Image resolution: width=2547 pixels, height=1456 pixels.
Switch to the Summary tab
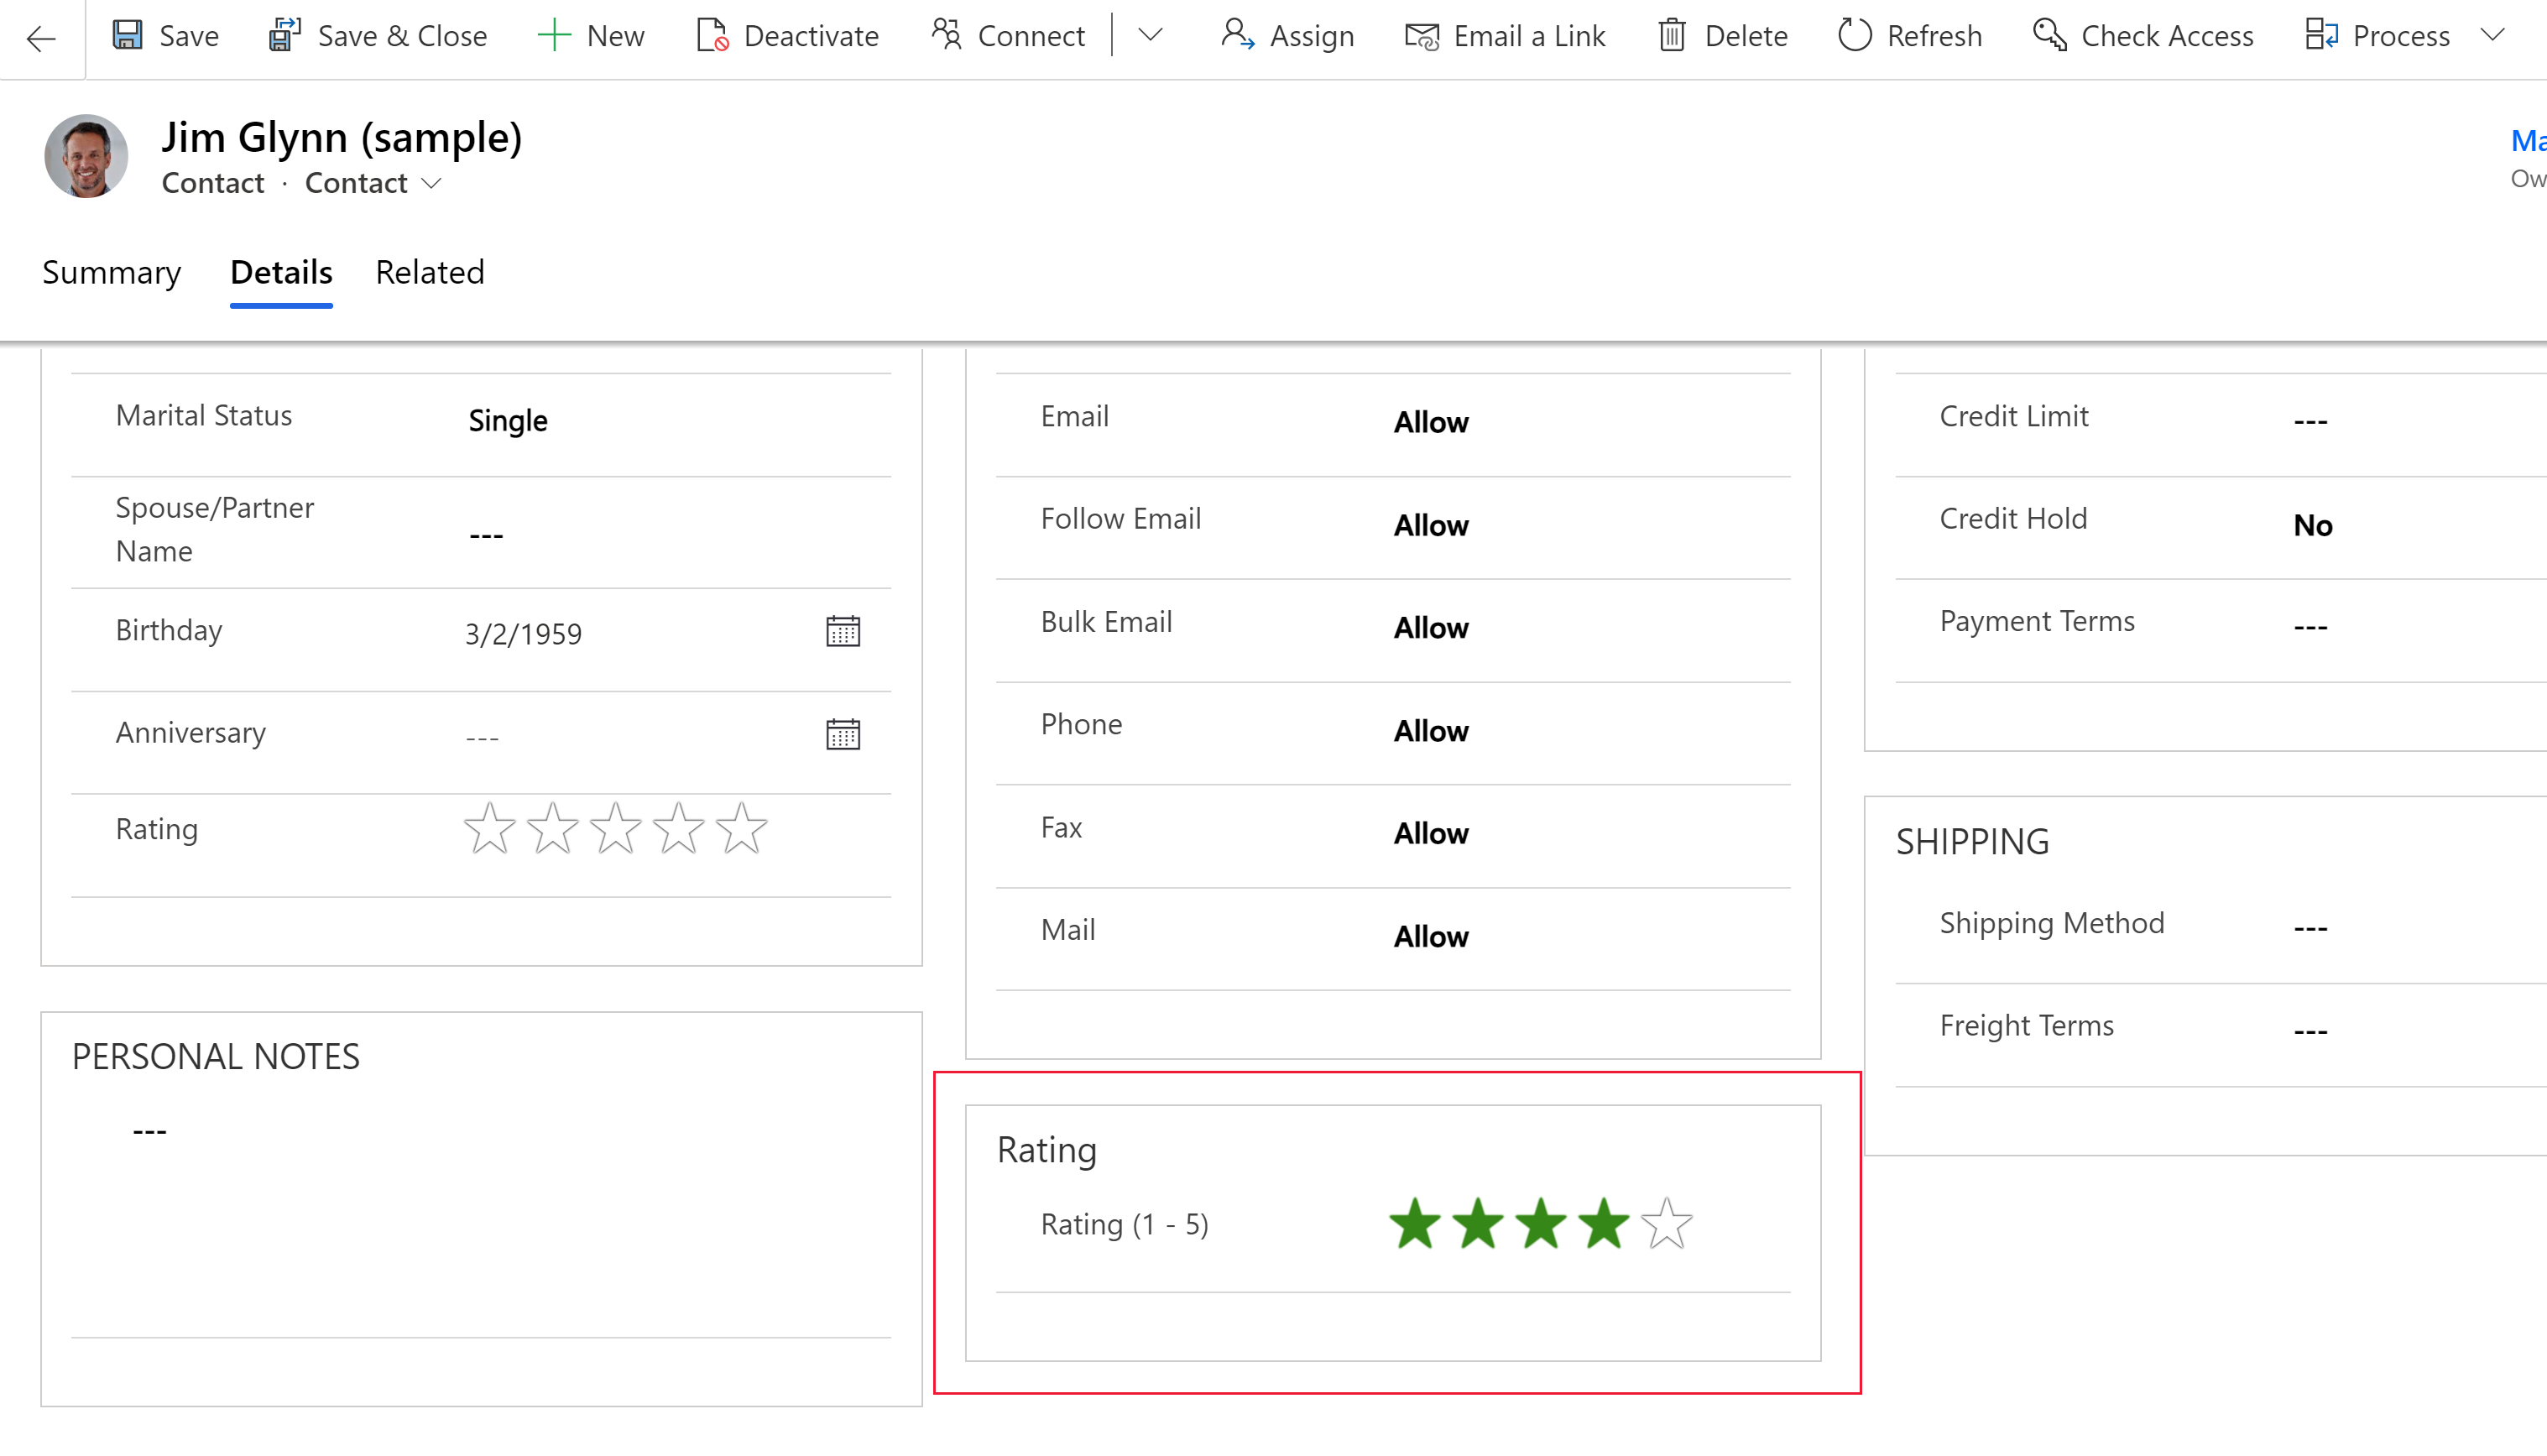(x=112, y=271)
